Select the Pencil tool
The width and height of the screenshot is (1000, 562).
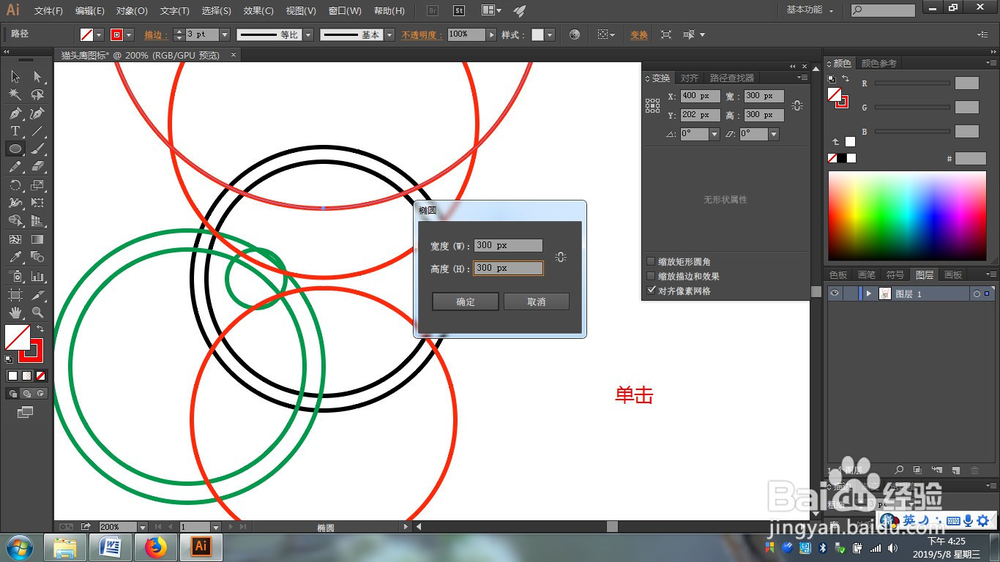[x=15, y=167]
